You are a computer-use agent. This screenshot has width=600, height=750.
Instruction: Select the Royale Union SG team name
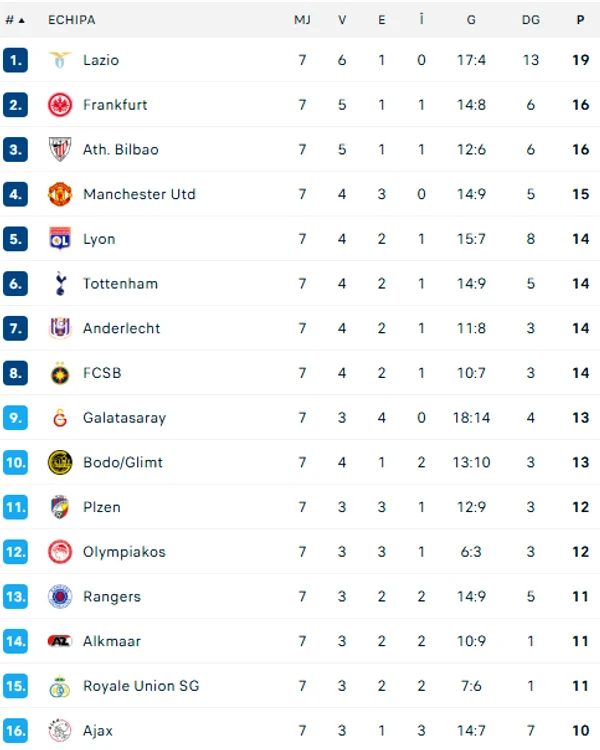141,686
